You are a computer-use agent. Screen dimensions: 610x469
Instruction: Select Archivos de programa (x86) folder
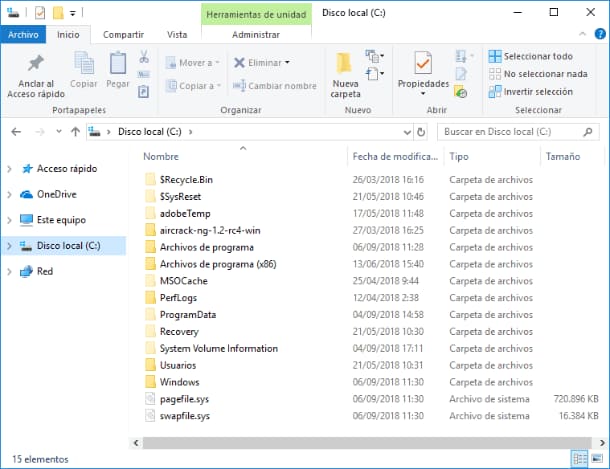[218, 264]
